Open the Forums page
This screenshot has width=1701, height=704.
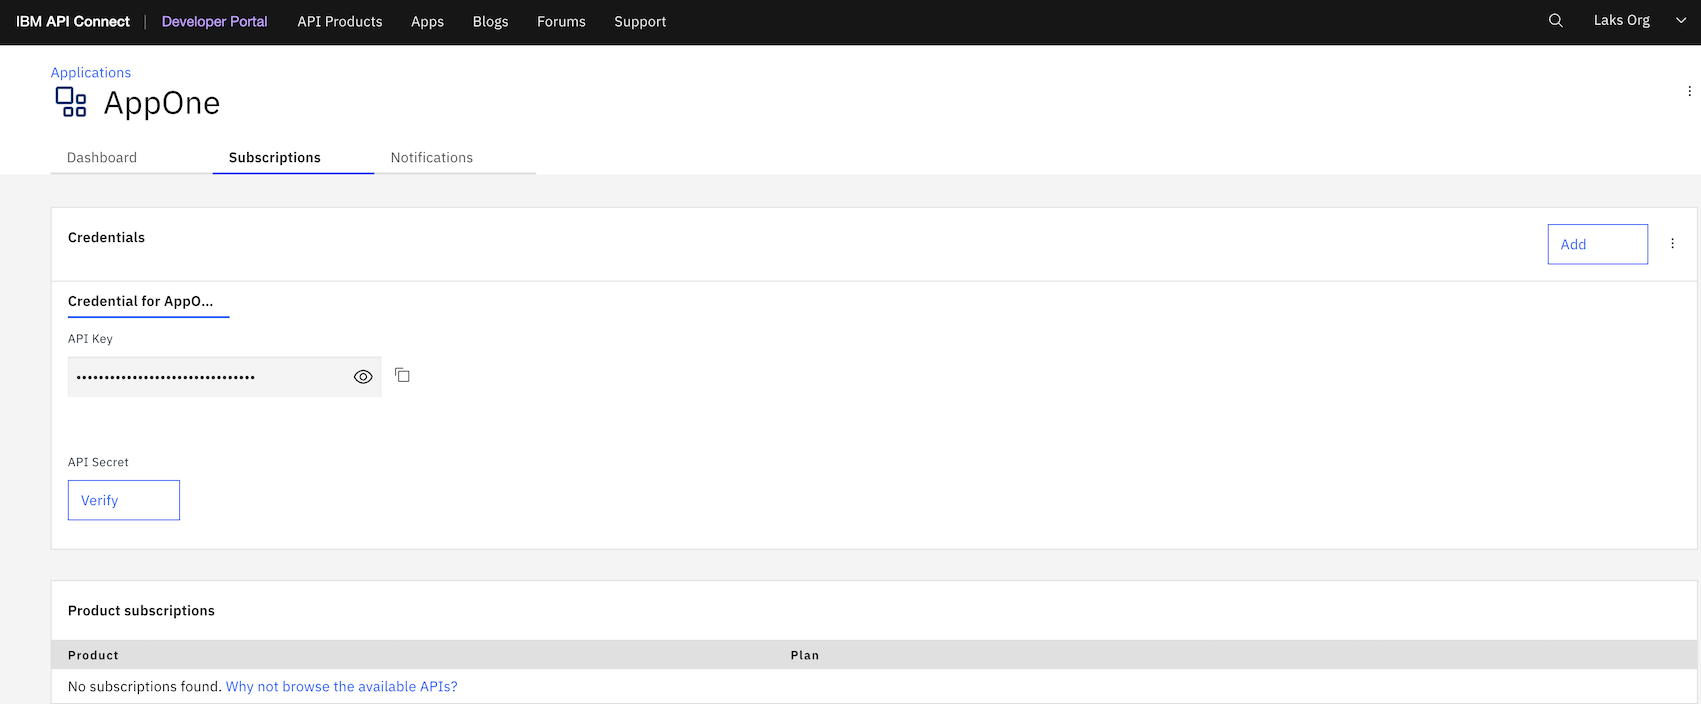[561, 21]
